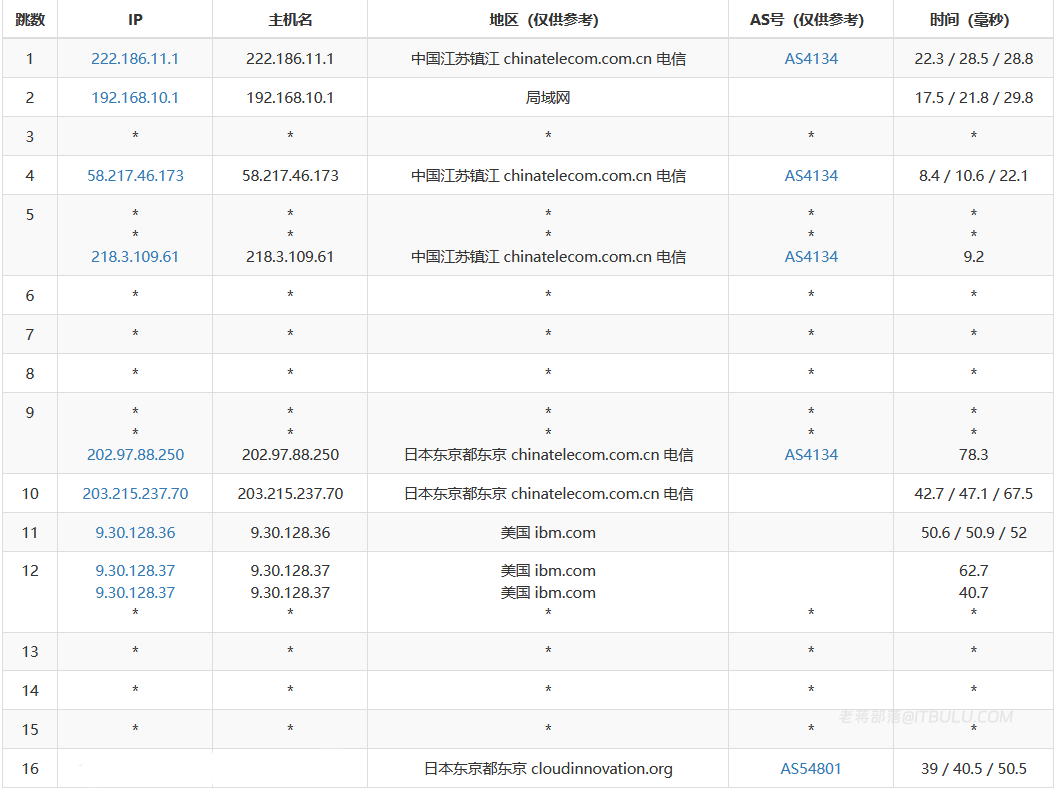Open the first 9.30.128.37 IP link
1064x788 pixels.
tap(135, 571)
